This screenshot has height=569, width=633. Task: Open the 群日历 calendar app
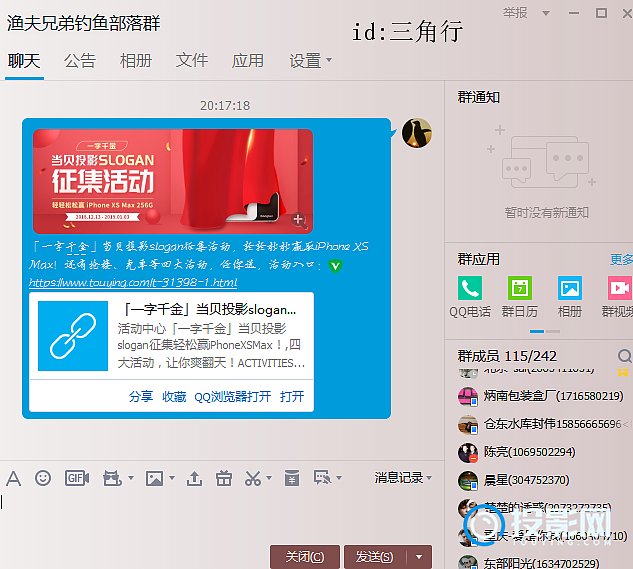[x=520, y=288]
